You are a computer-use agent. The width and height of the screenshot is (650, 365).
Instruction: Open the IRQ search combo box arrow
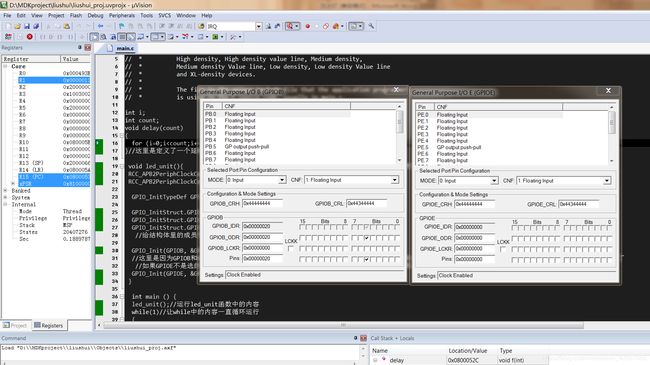click(259, 26)
